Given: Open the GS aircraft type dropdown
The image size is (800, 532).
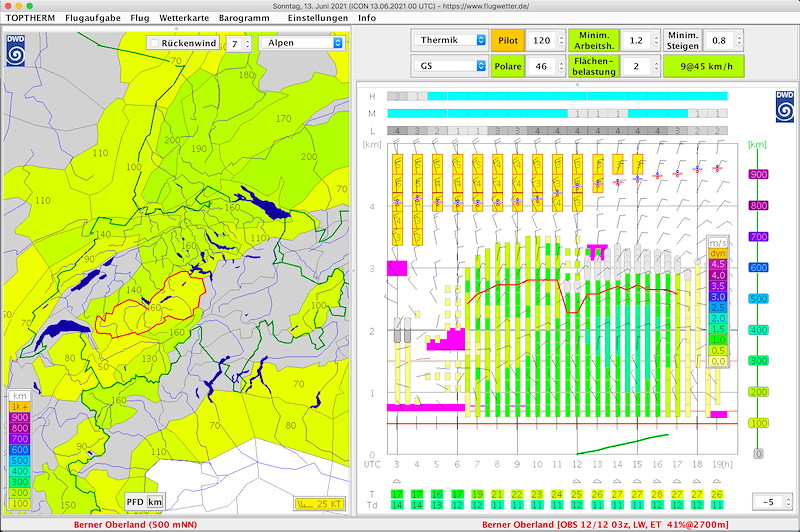Looking at the screenshot, I should [x=449, y=66].
